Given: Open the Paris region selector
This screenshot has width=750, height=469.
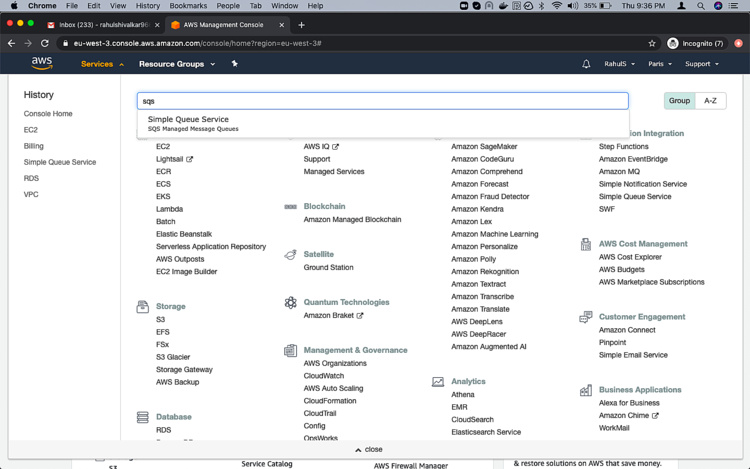Looking at the screenshot, I should (x=660, y=64).
